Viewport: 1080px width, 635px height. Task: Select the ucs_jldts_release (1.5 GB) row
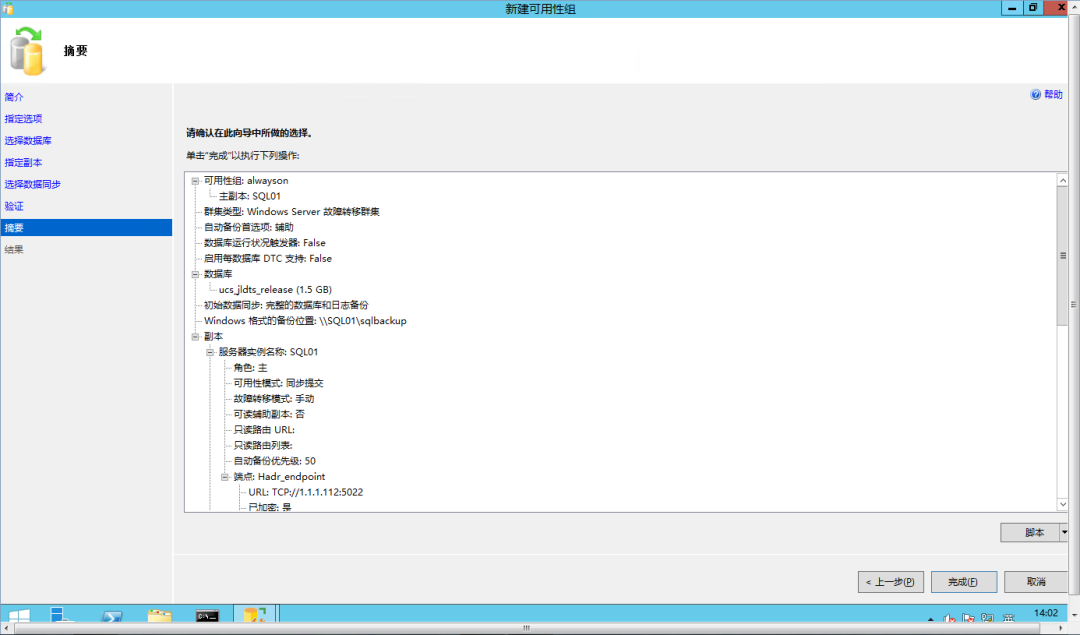point(275,290)
